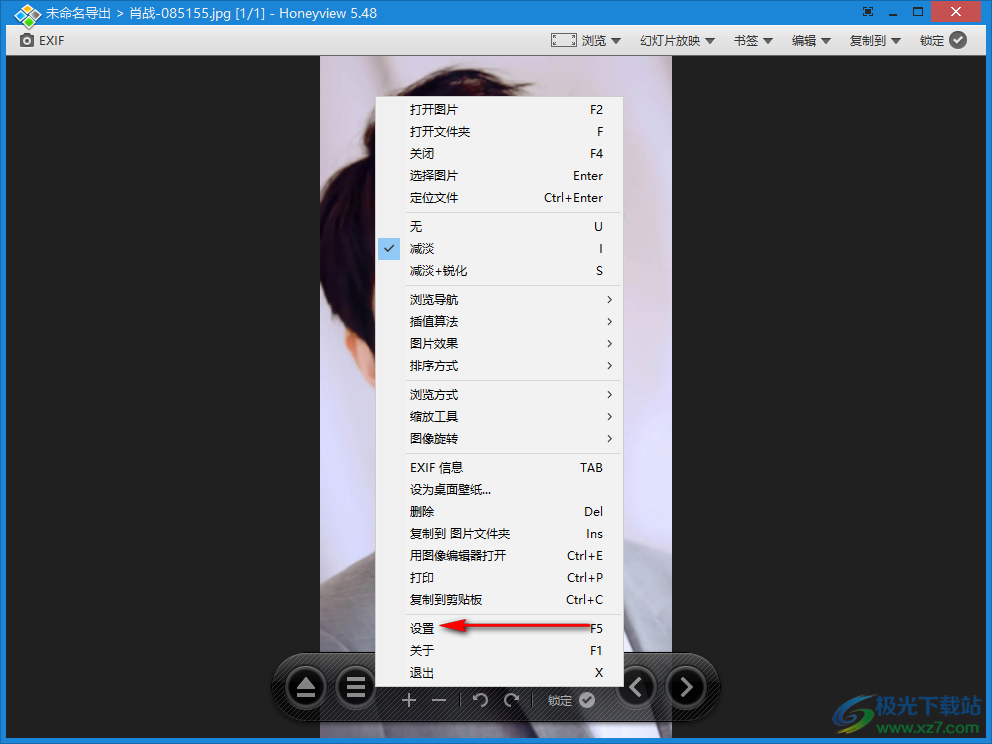992x744 pixels.
Task: Expand 缩放工具 submenu
Action: tap(500, 416)
